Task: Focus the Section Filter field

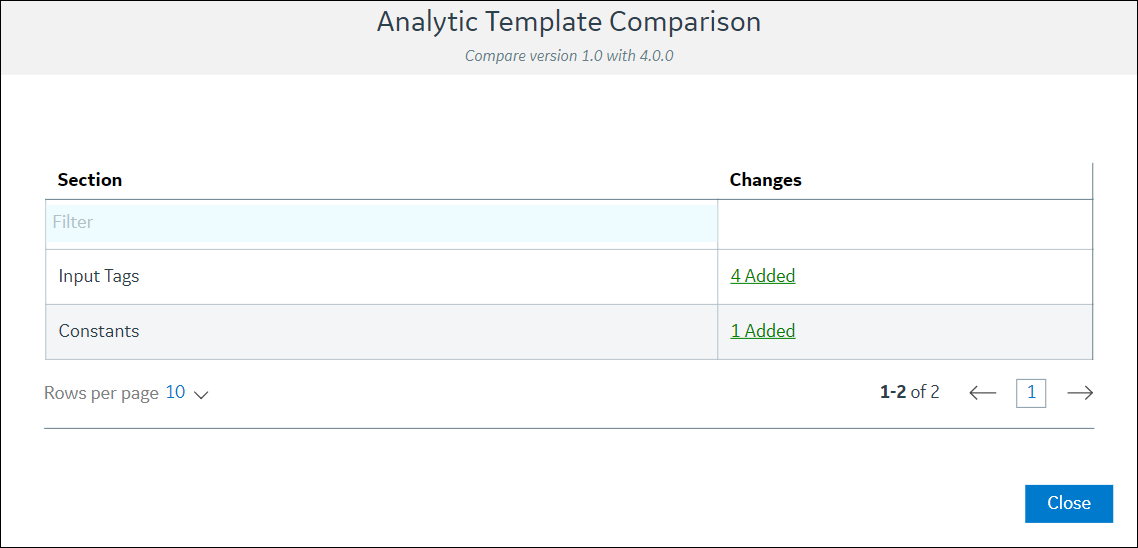Action: coord(382,223)
